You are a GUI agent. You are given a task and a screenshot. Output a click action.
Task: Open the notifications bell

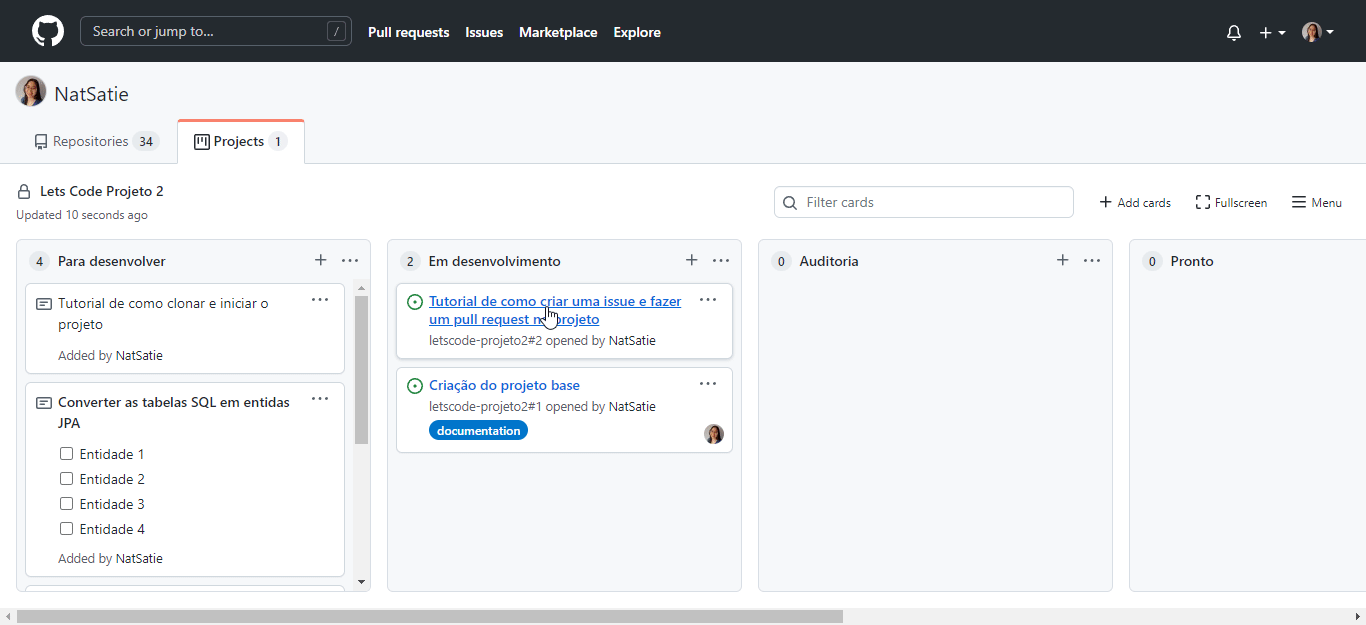coord(1234,32)
